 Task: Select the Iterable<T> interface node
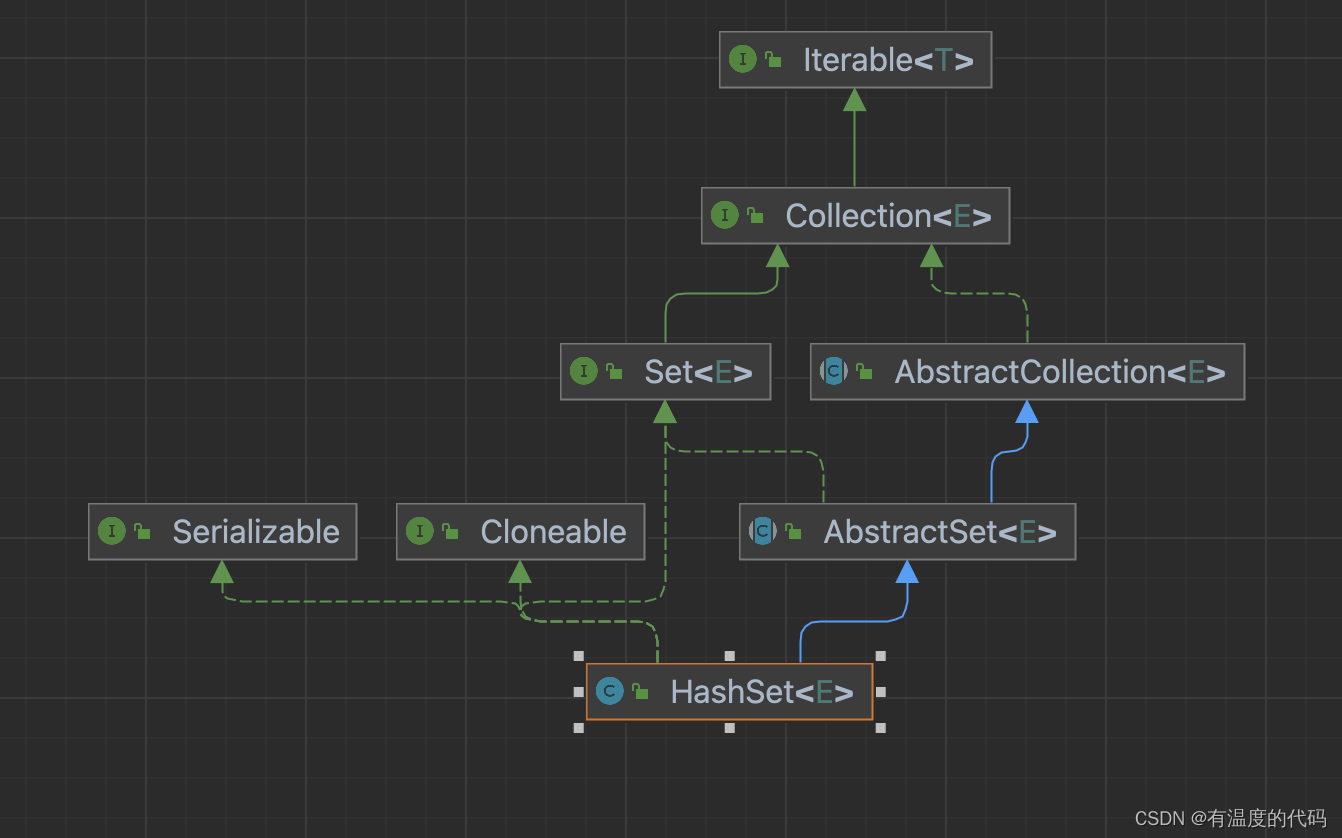click(x=855, y=60)
